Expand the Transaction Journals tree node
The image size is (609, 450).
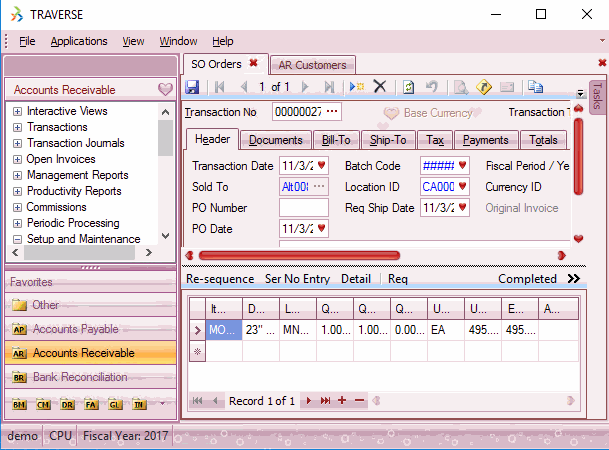point(17,143)
